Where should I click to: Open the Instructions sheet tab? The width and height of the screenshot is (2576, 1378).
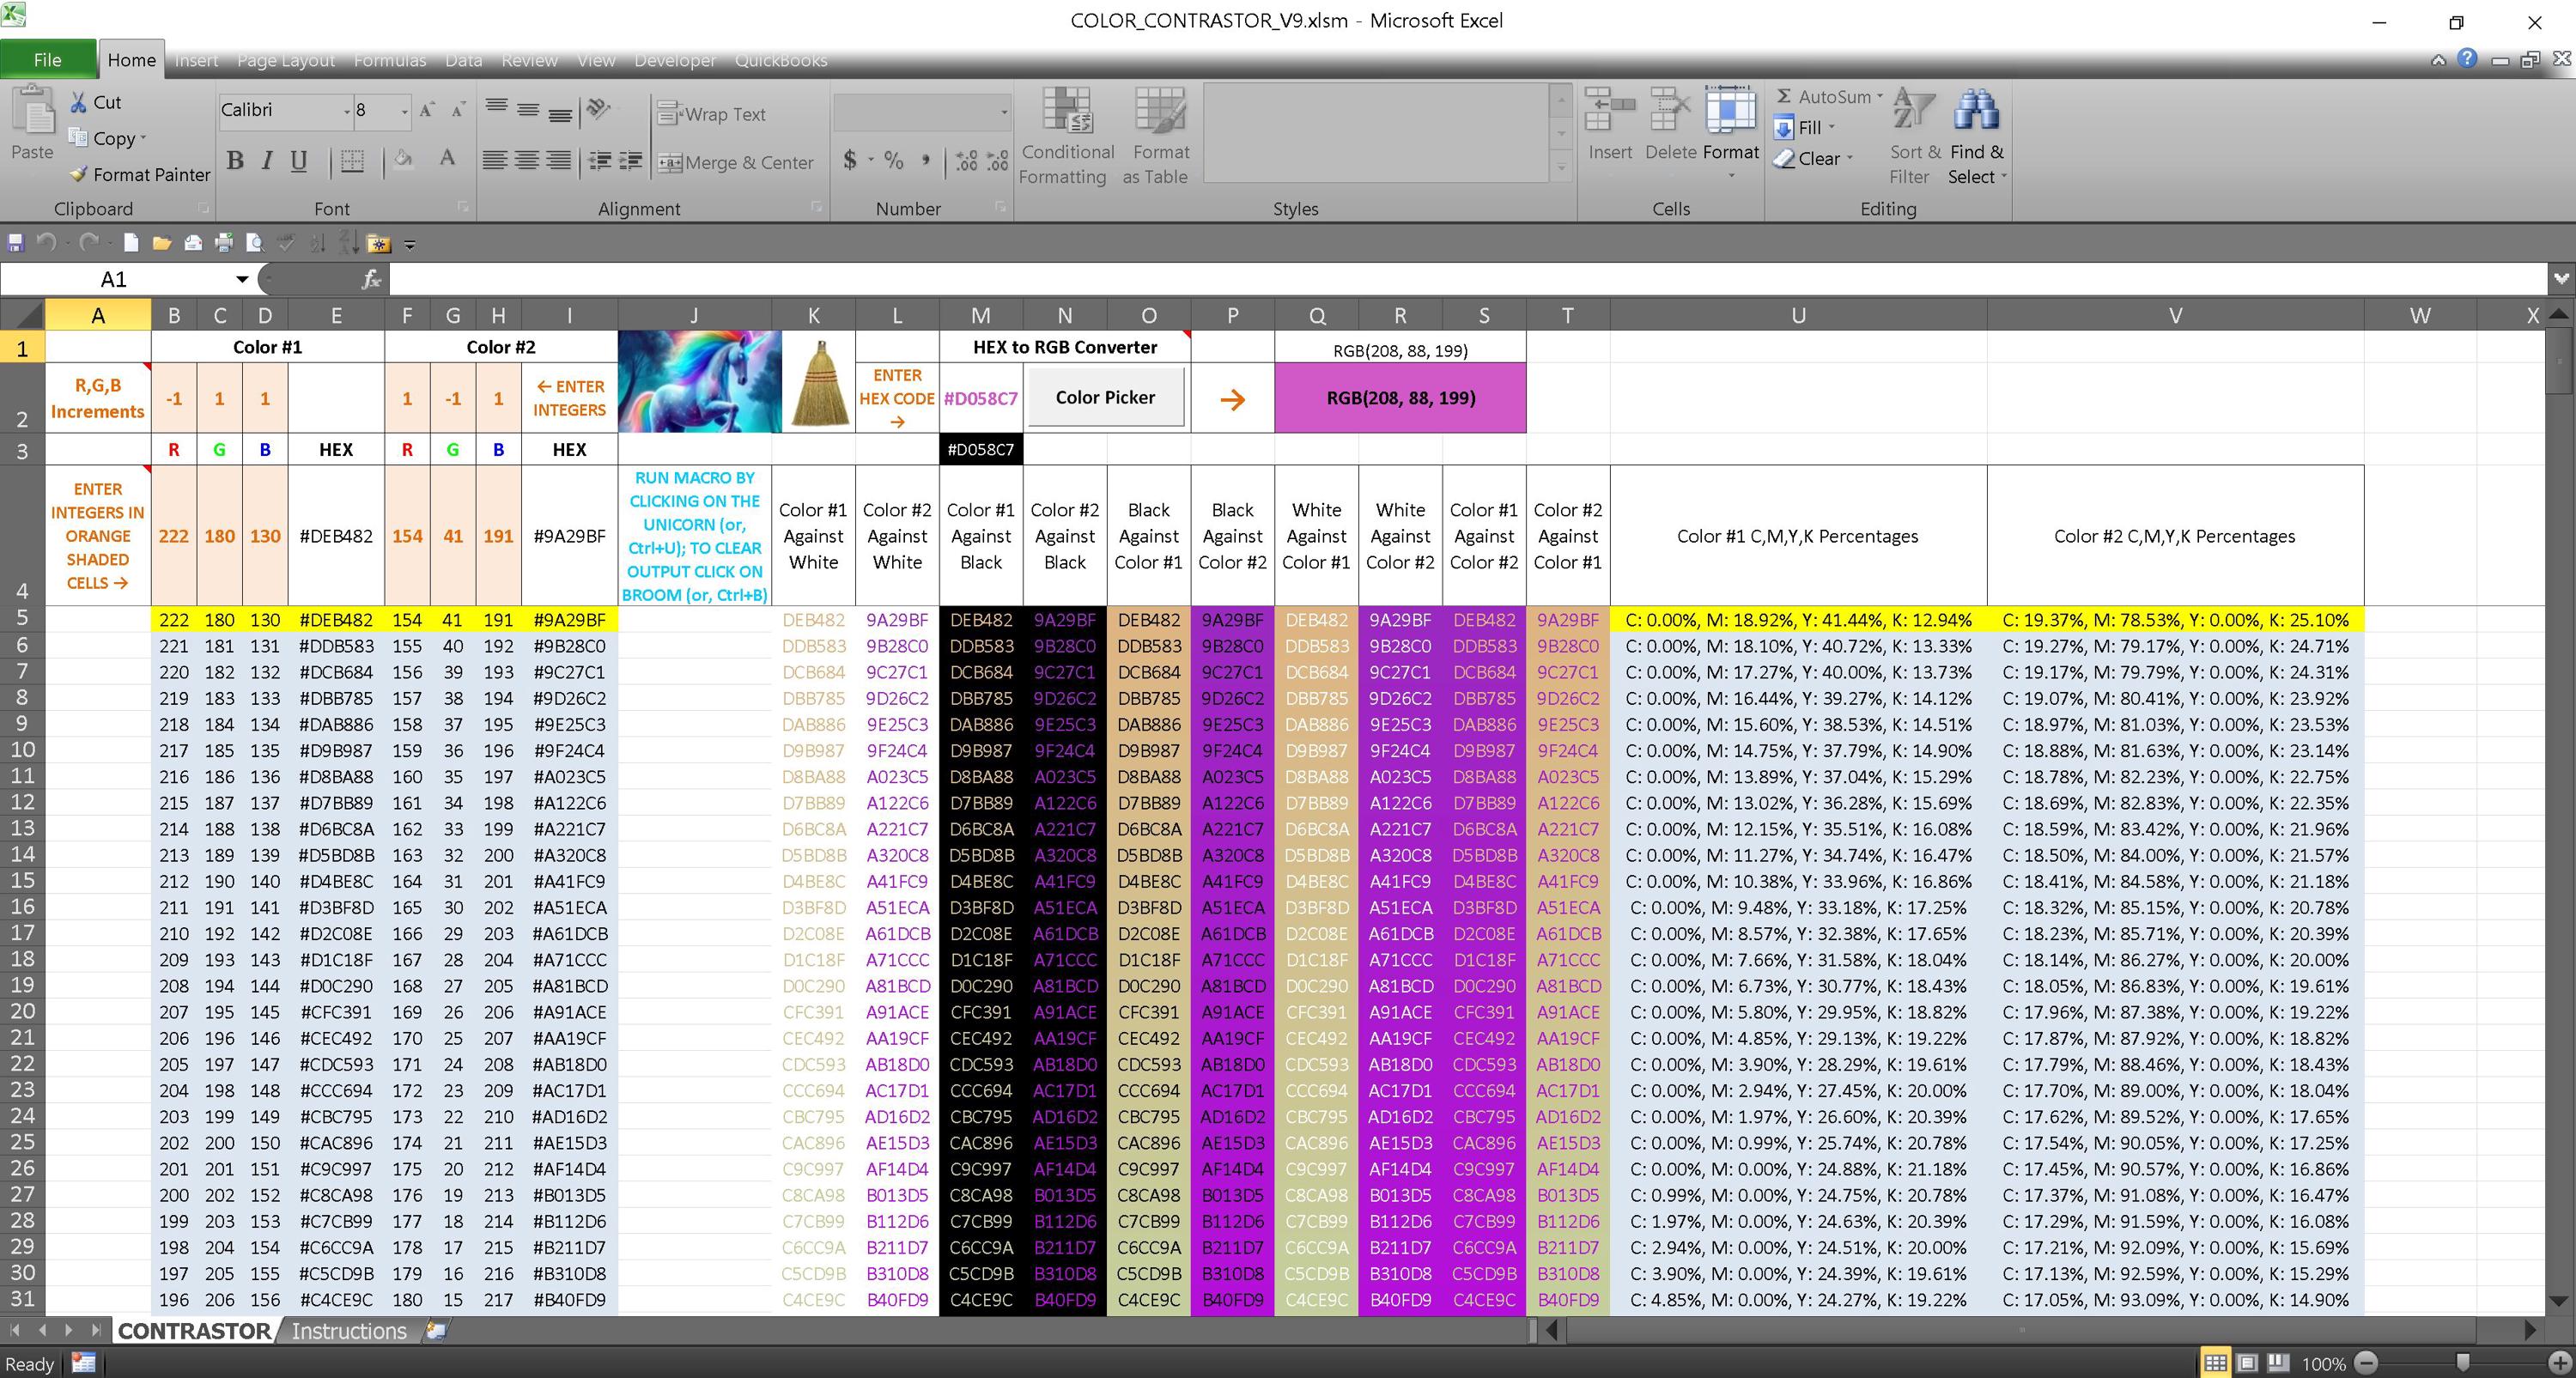coord(349,1331)
